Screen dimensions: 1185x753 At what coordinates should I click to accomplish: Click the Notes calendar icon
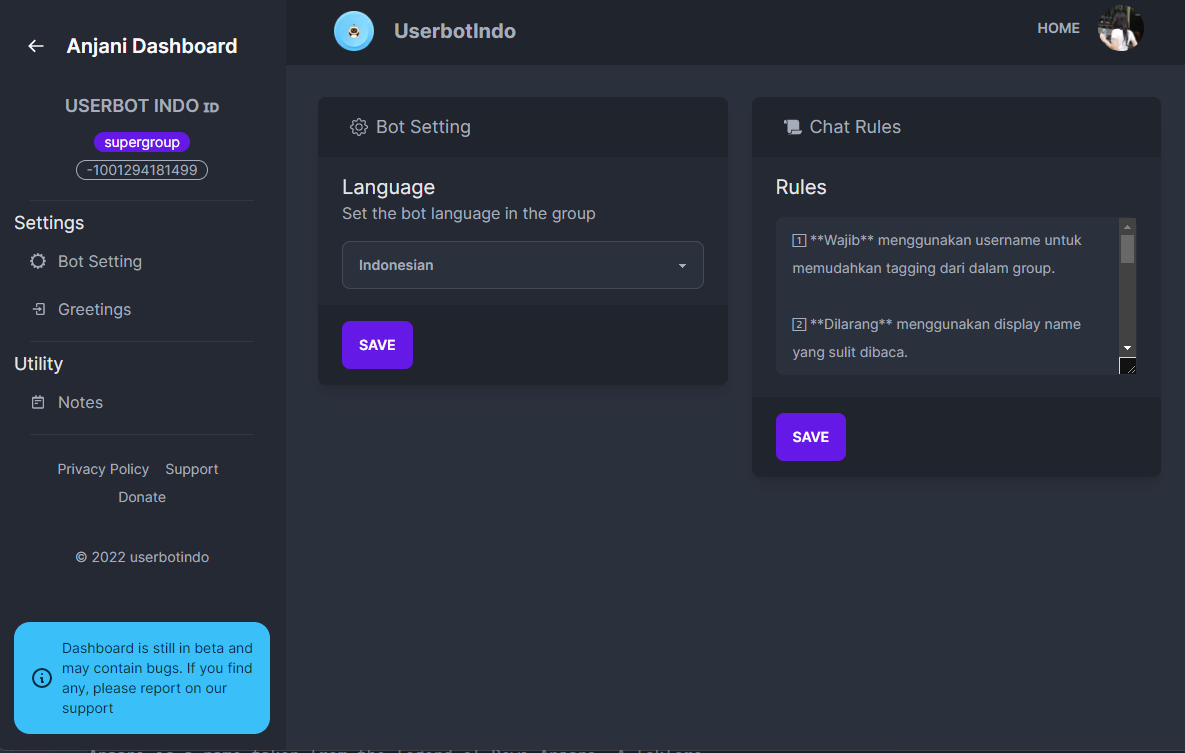coord(38,402)
